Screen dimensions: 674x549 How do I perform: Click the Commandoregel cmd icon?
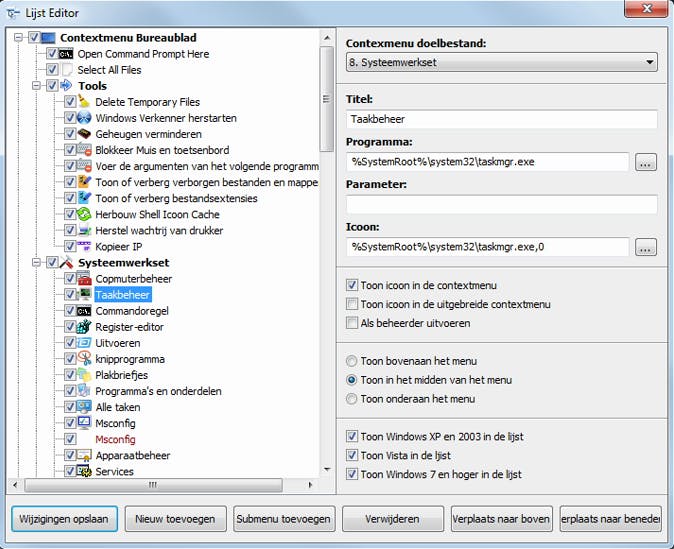pyautogui.click(x=84, y=311)
